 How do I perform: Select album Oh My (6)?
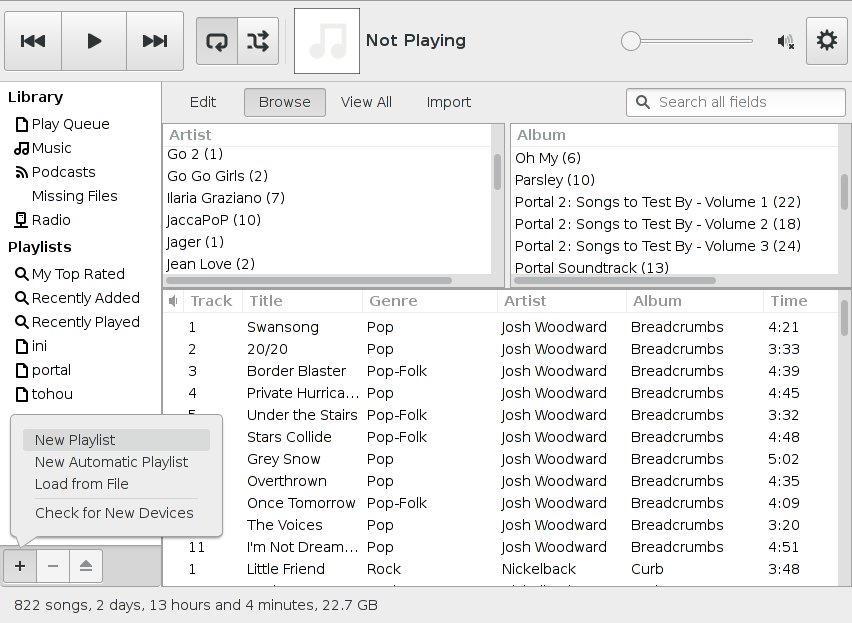pos(674,158)
